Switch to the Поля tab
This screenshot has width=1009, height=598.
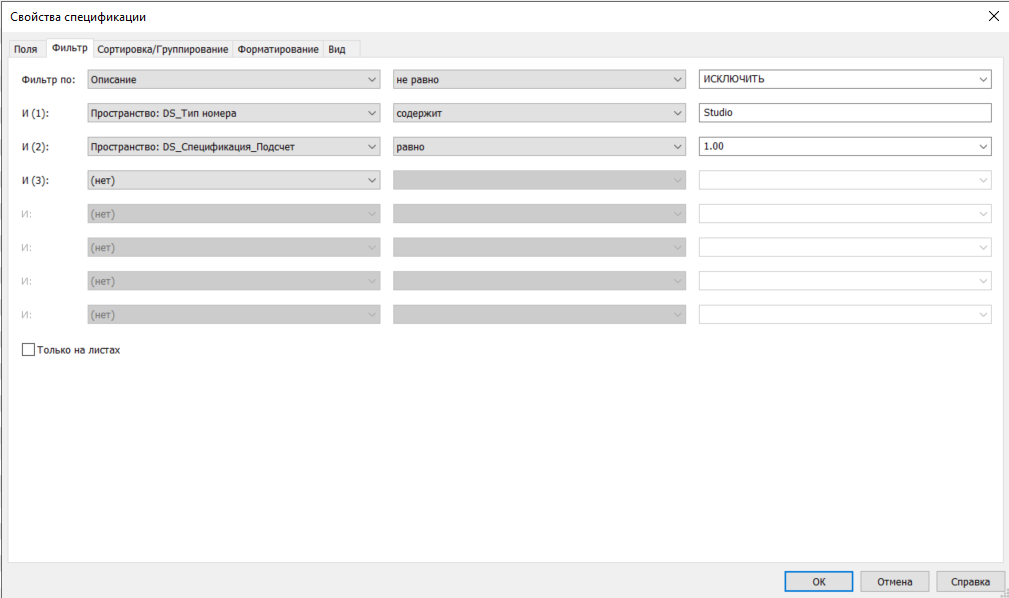click(x=26, y=49)
